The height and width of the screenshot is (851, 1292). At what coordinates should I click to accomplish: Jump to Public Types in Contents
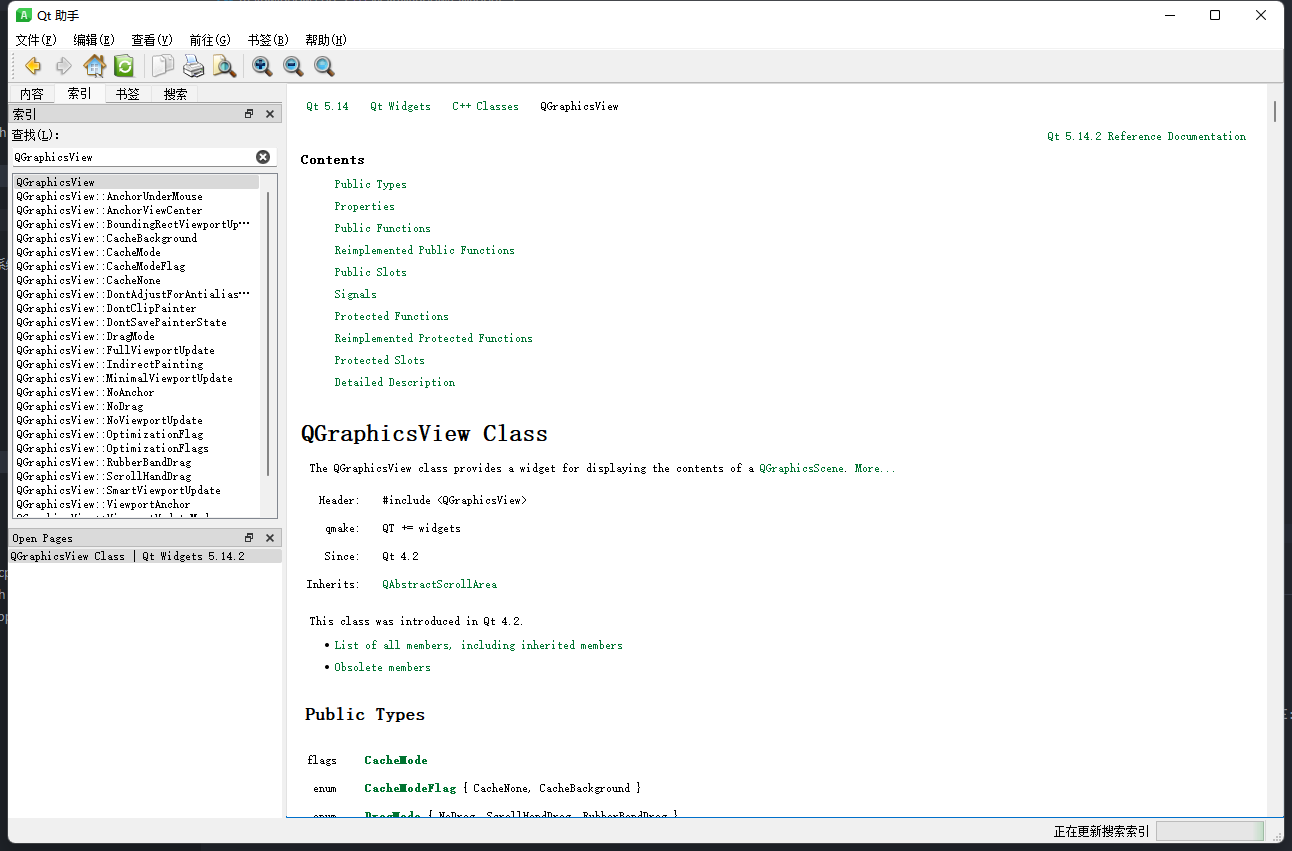pyautogui.click(x=371, y=184)
